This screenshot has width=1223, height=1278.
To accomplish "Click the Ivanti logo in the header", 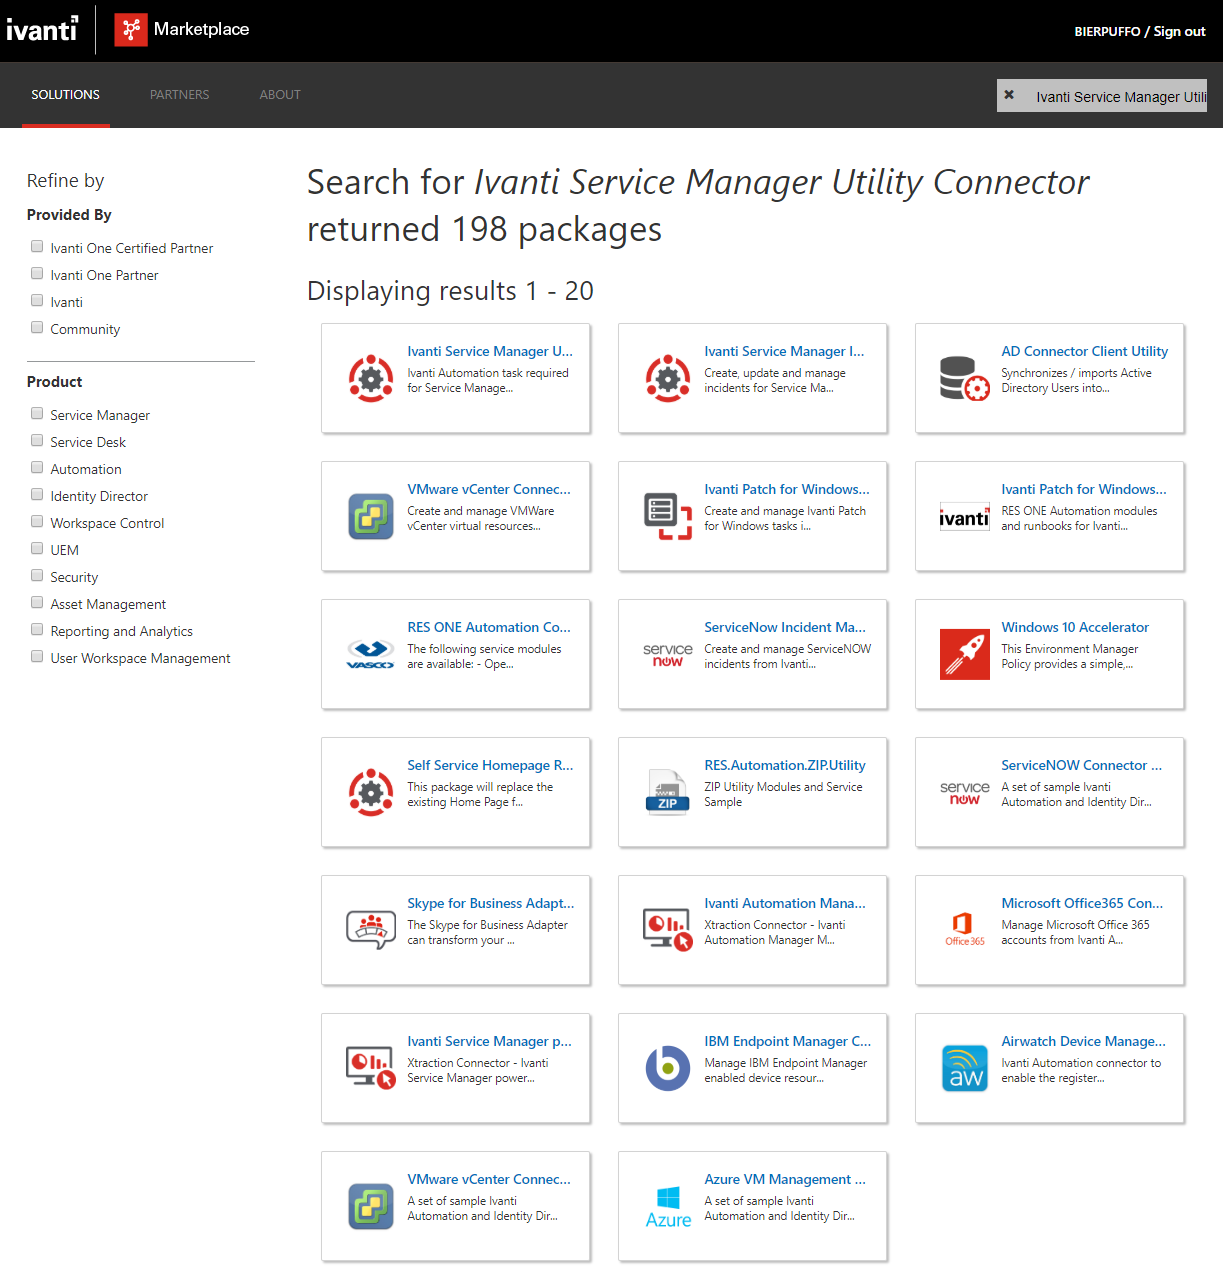I will click(42, 30).
